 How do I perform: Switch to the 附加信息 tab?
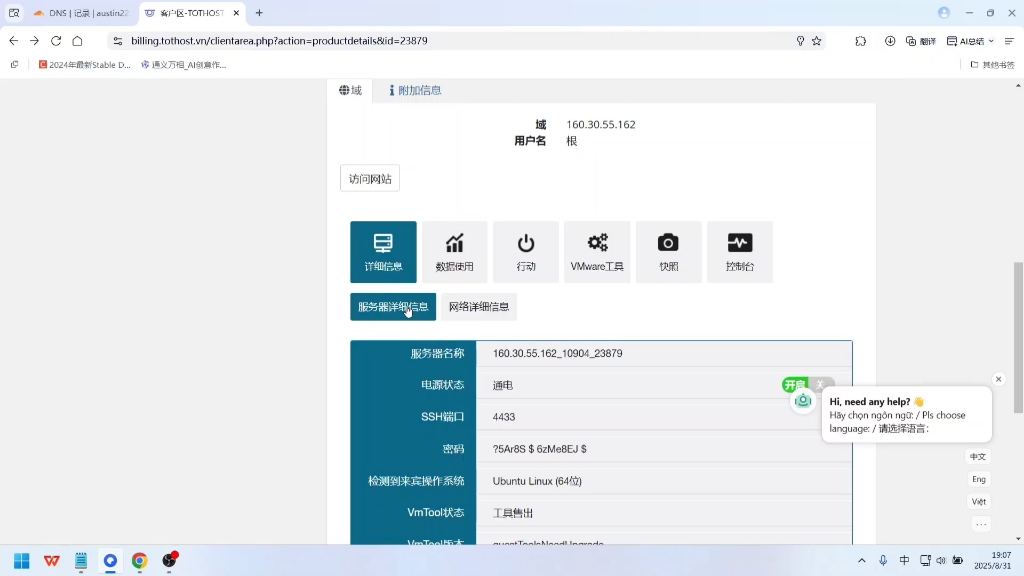[415, 90]
